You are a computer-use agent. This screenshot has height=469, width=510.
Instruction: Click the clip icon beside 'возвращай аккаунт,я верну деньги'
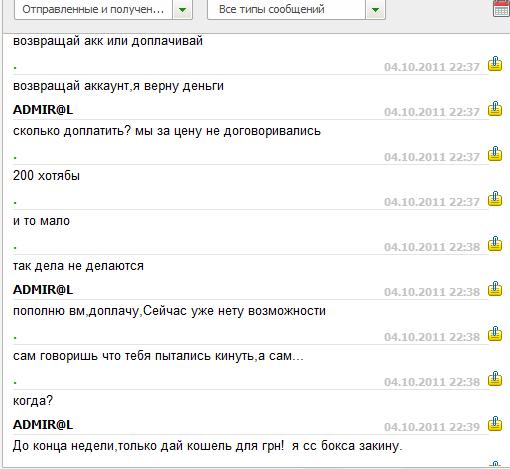(x=495, y=64)
